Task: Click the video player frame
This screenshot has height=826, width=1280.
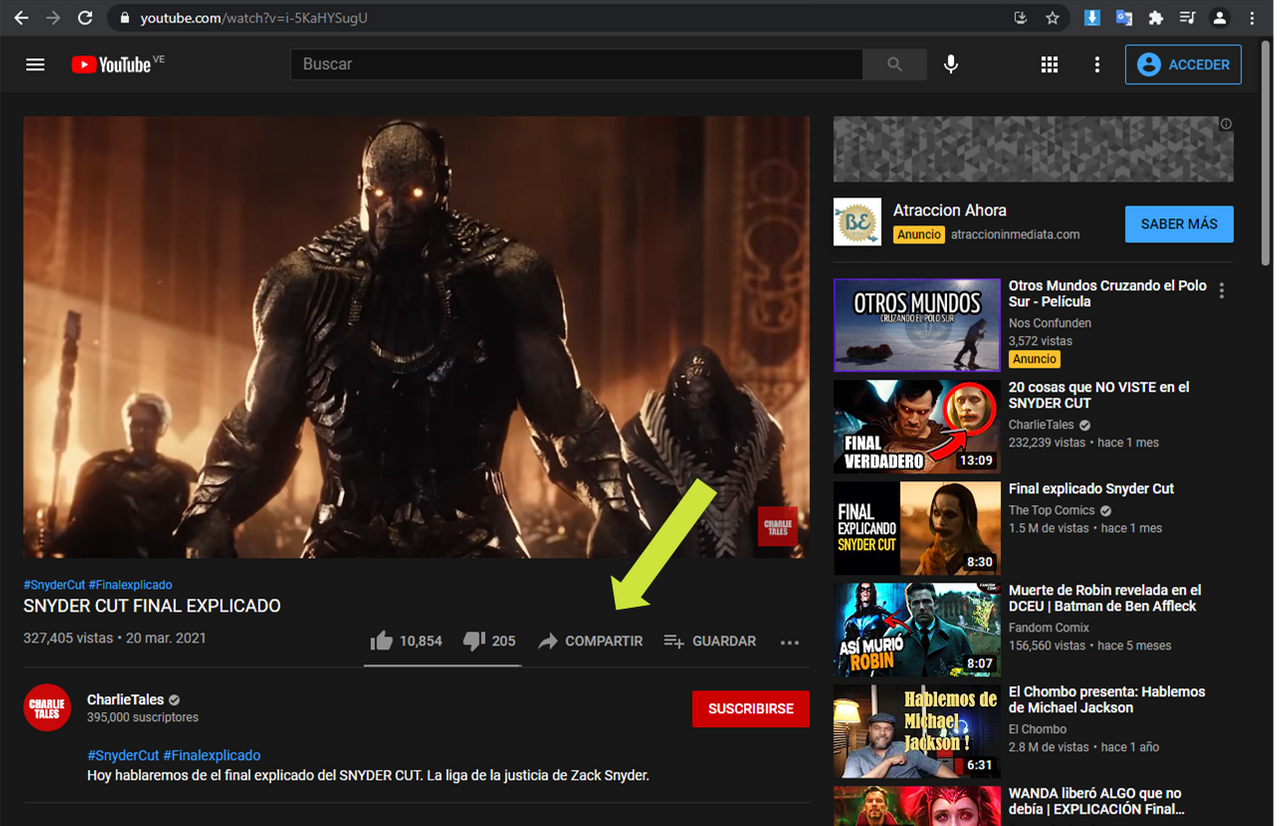Action: pos(416,337)
